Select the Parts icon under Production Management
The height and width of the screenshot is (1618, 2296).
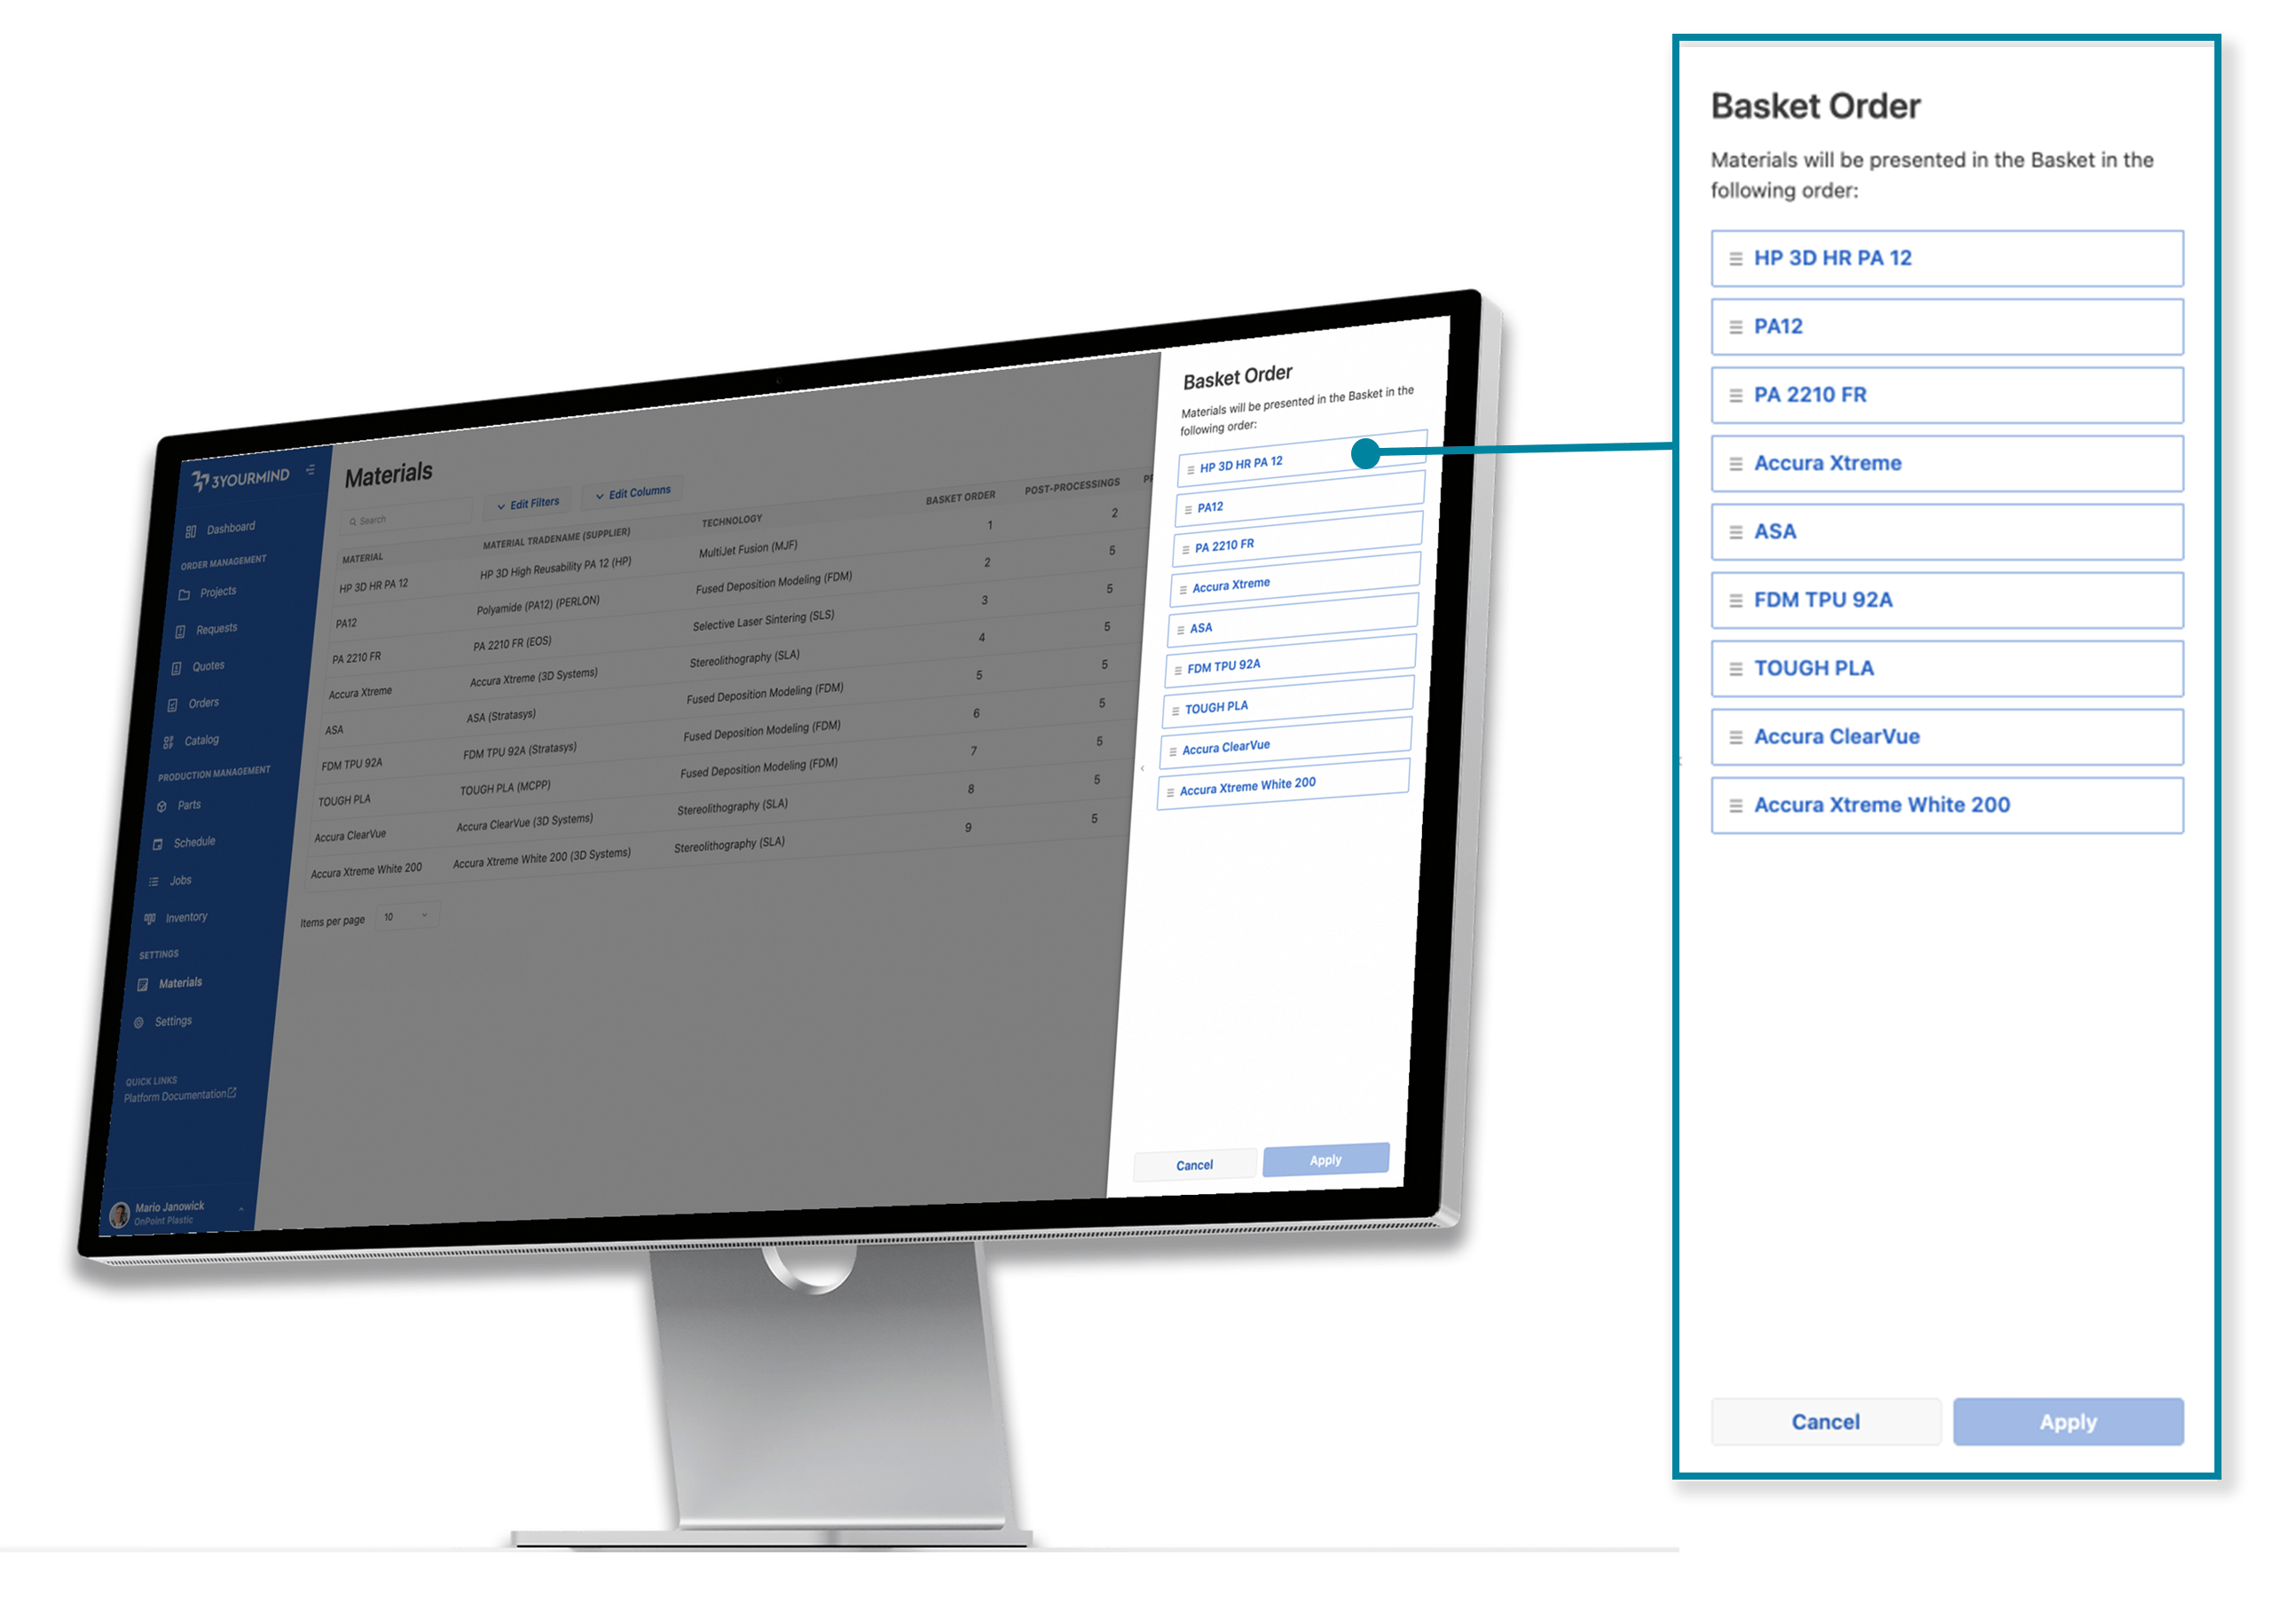(162, 807)
